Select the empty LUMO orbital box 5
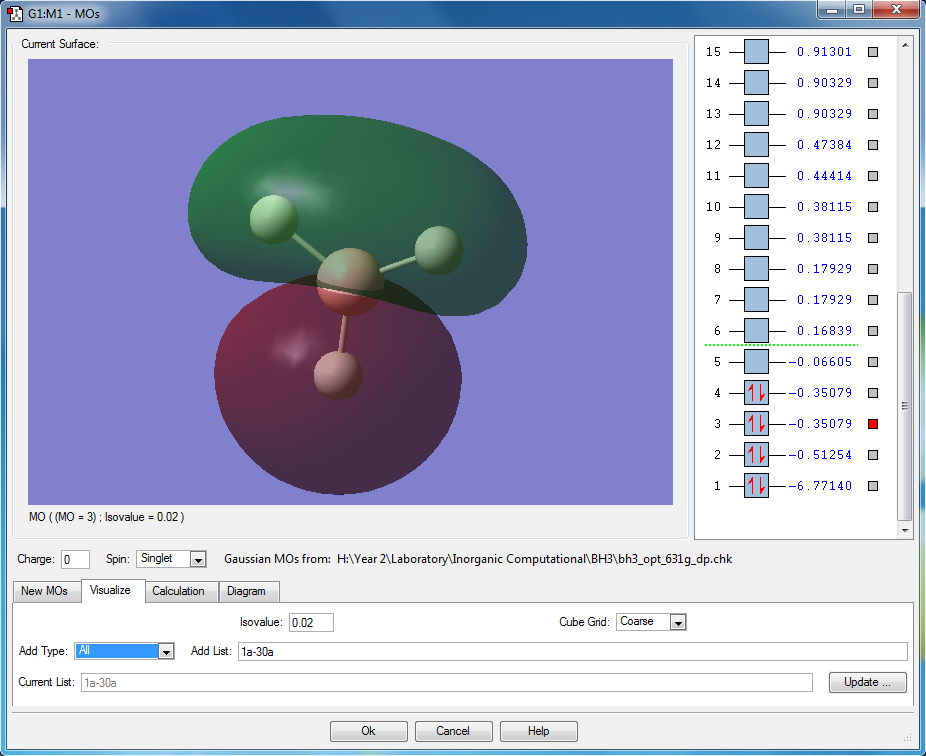The width and height of the screenshot is (926, 756). click(756, 362)
